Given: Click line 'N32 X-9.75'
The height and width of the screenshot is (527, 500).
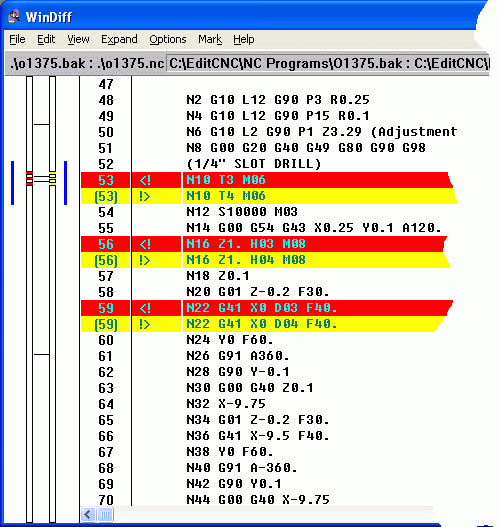Looking at the screenshot, I should click(x=226, y=404).
